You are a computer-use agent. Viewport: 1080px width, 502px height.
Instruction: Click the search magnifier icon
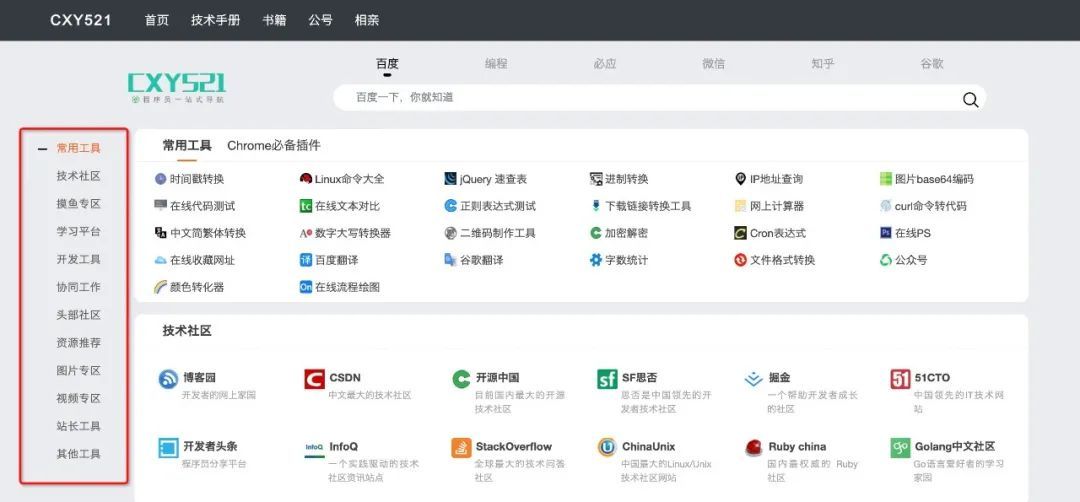(x=970, y=100)
